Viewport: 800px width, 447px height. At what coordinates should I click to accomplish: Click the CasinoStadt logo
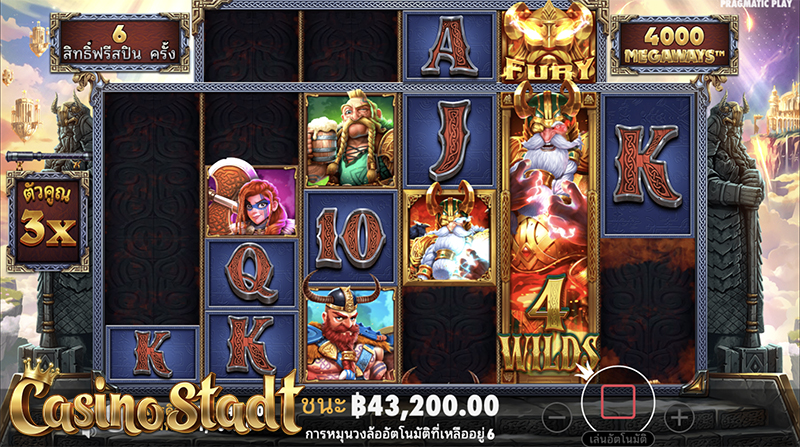(153, 403)
